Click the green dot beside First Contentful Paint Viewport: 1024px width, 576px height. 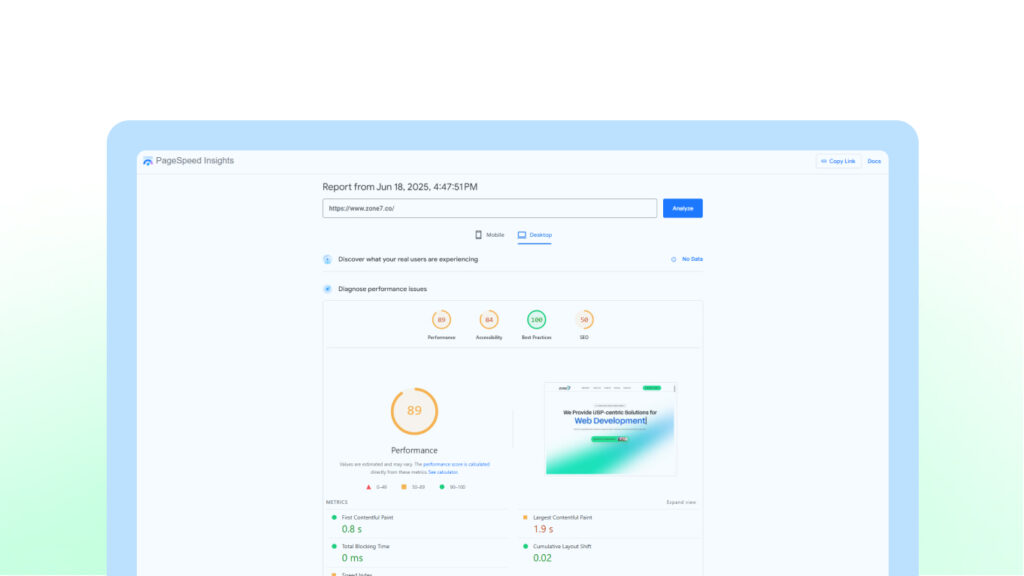click(334, 517)
